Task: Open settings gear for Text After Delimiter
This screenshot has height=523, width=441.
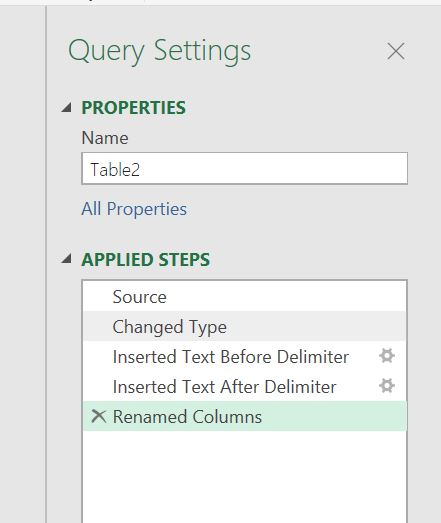Action: [x=387, y=386]
